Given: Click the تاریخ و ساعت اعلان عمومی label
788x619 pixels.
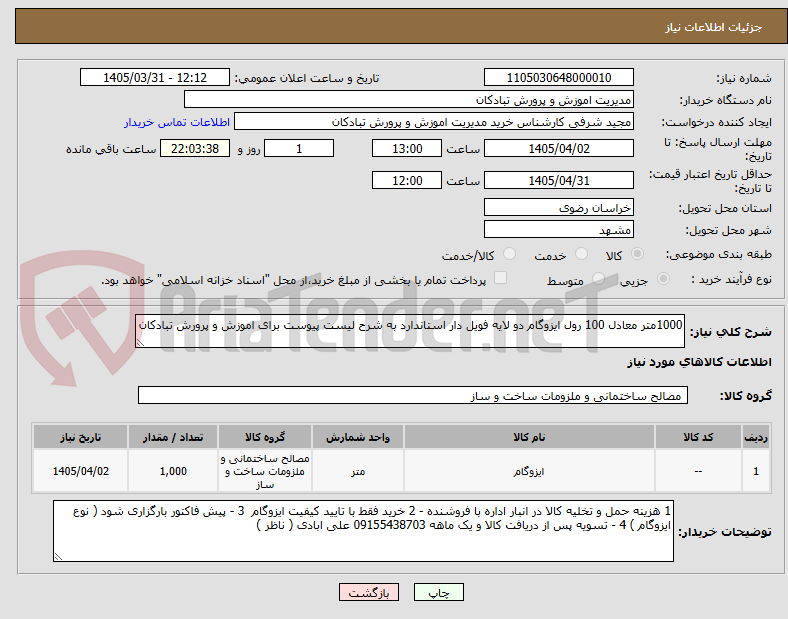Looking at the screenshot, I should tap(307, 78).
